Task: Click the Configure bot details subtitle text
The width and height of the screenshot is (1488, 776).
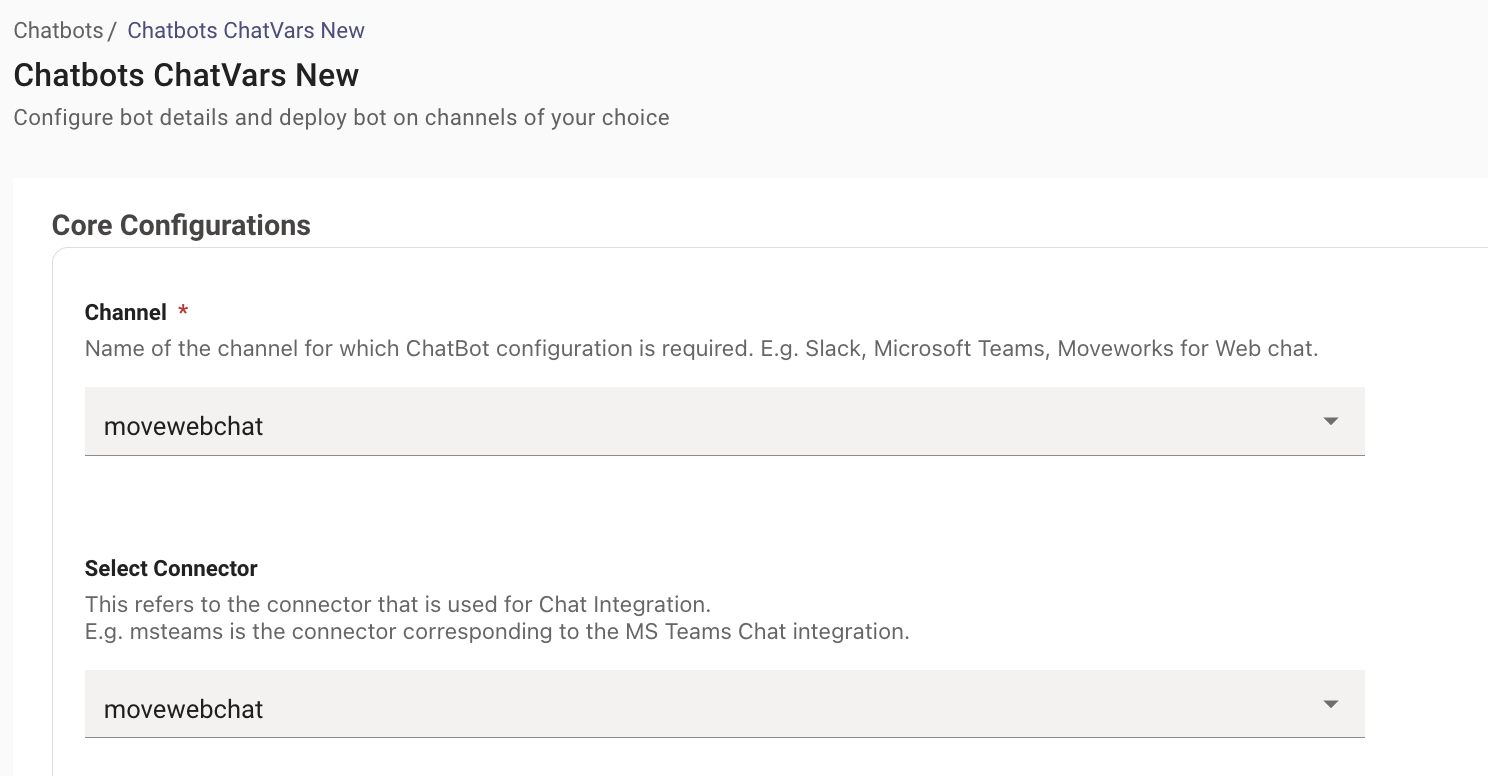Action: pos(341,117)
